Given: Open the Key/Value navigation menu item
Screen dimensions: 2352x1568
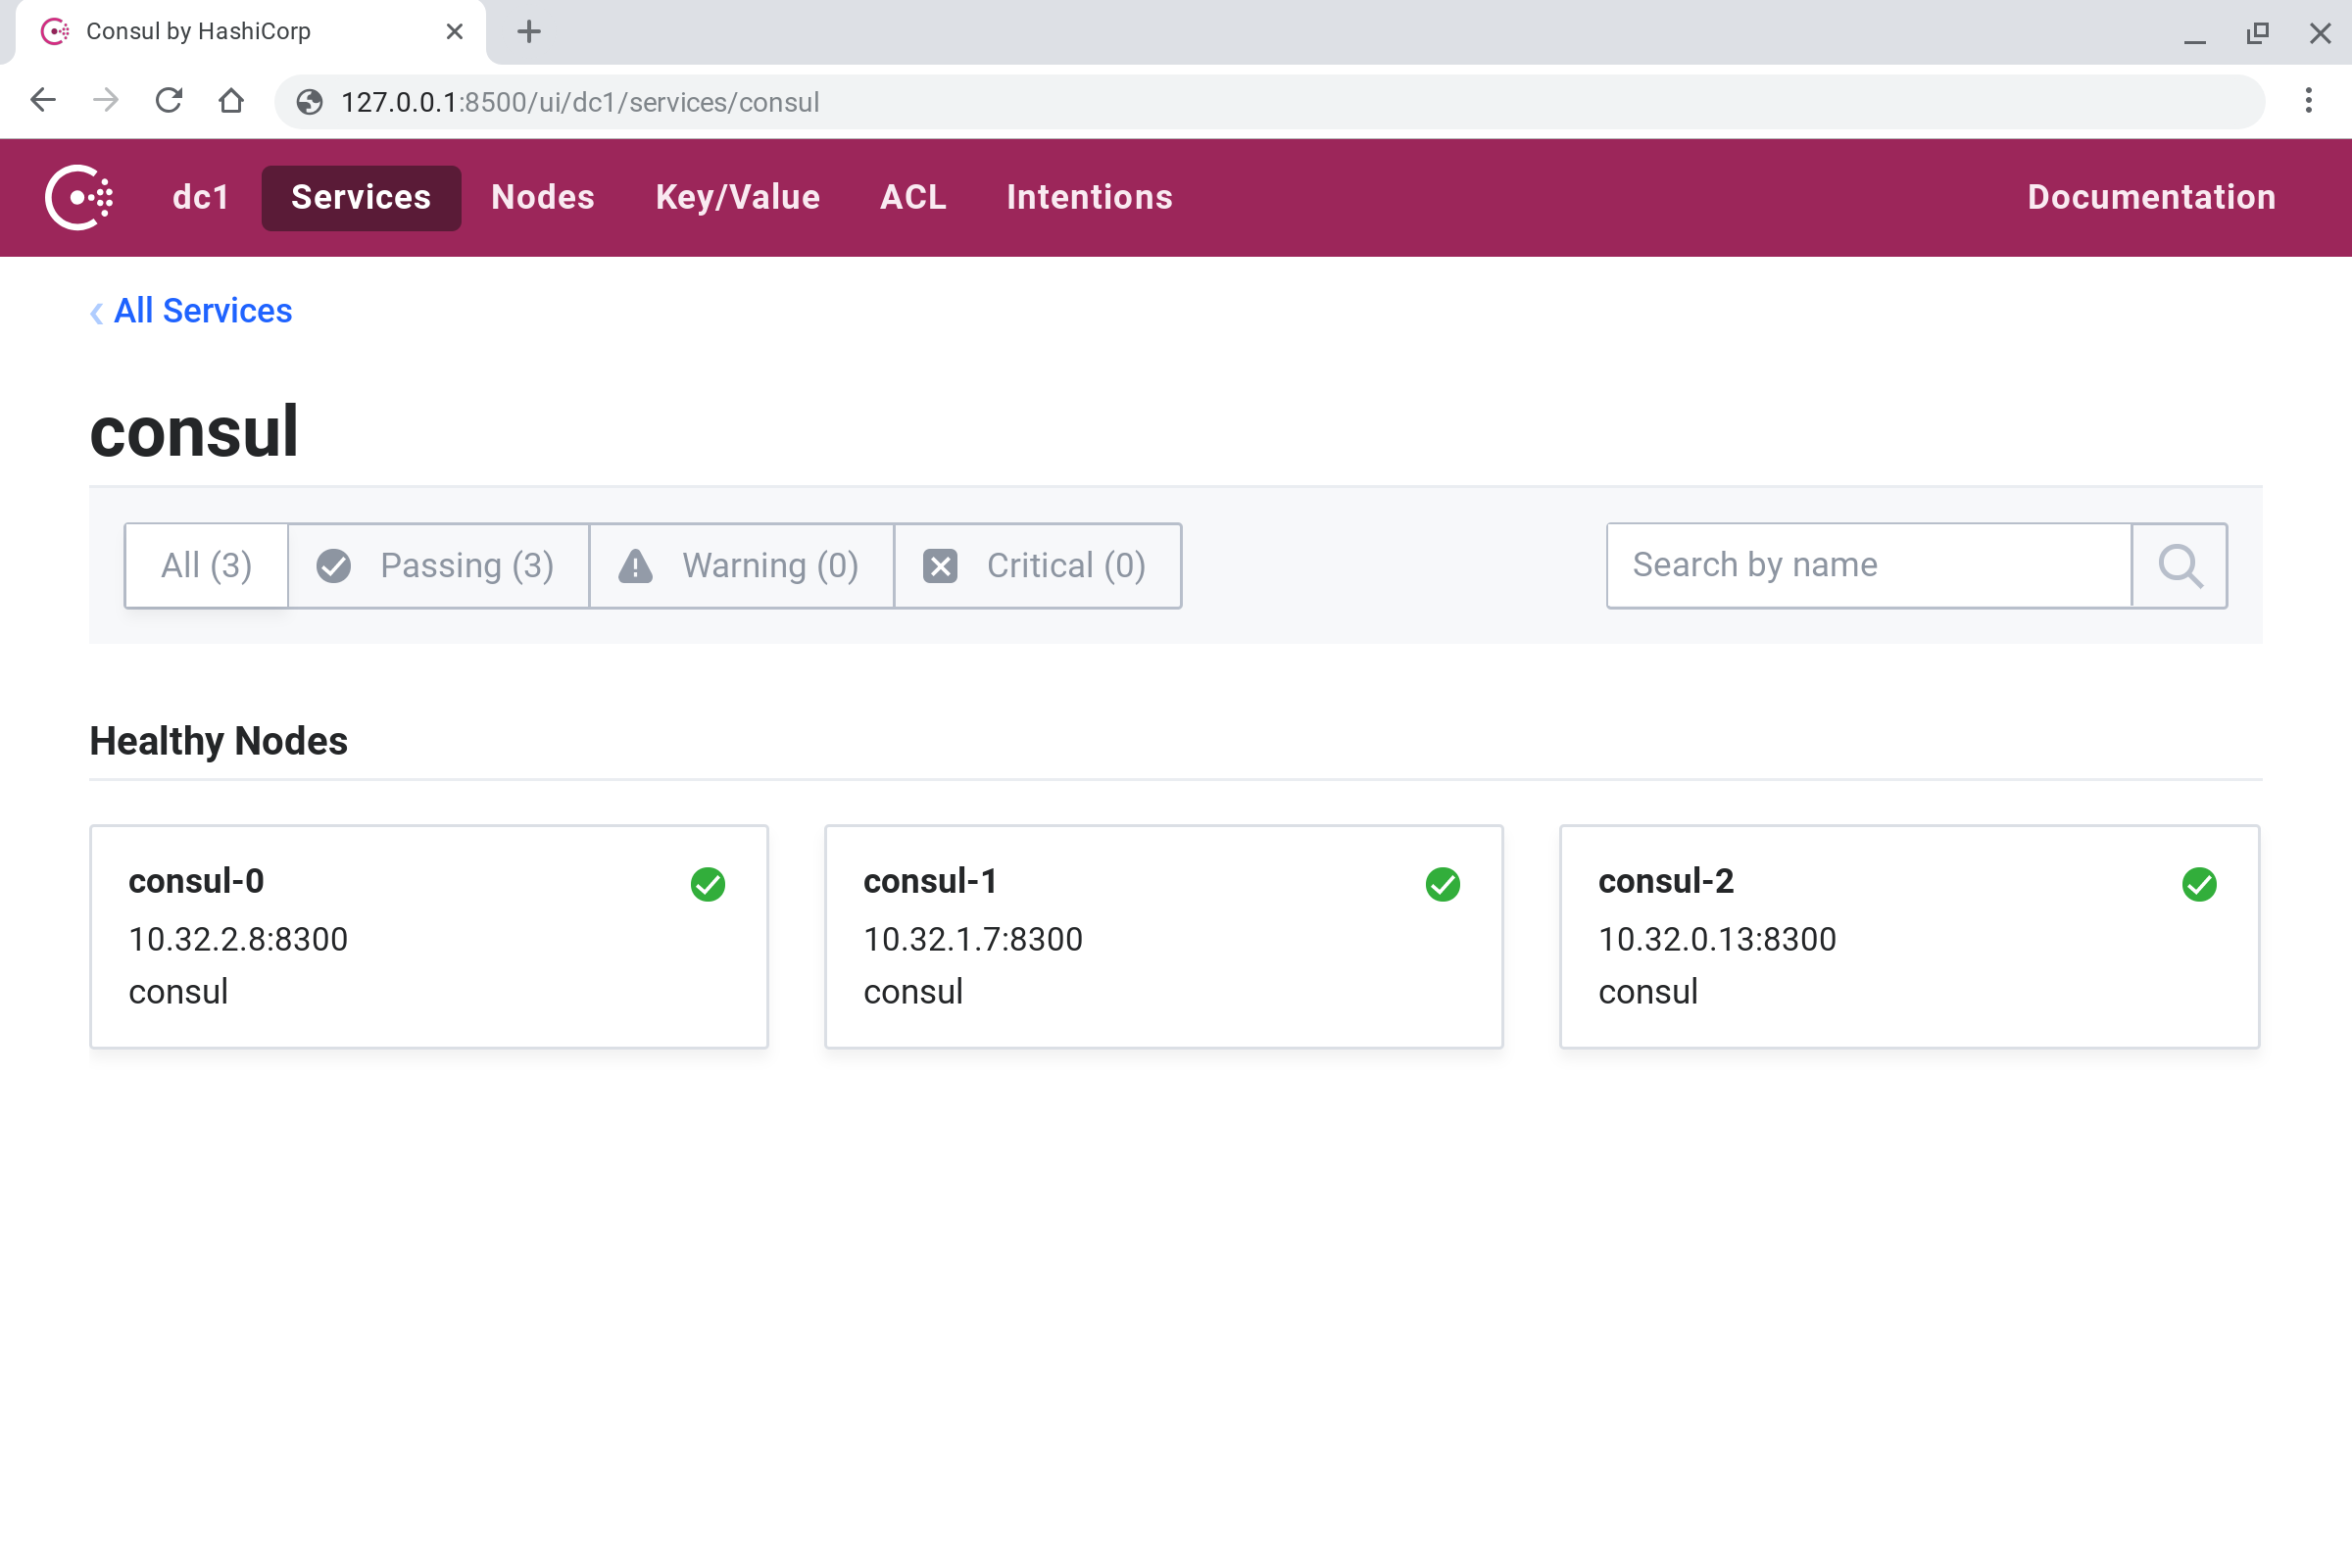Looking at the screenshot, I should pos(737,196).
